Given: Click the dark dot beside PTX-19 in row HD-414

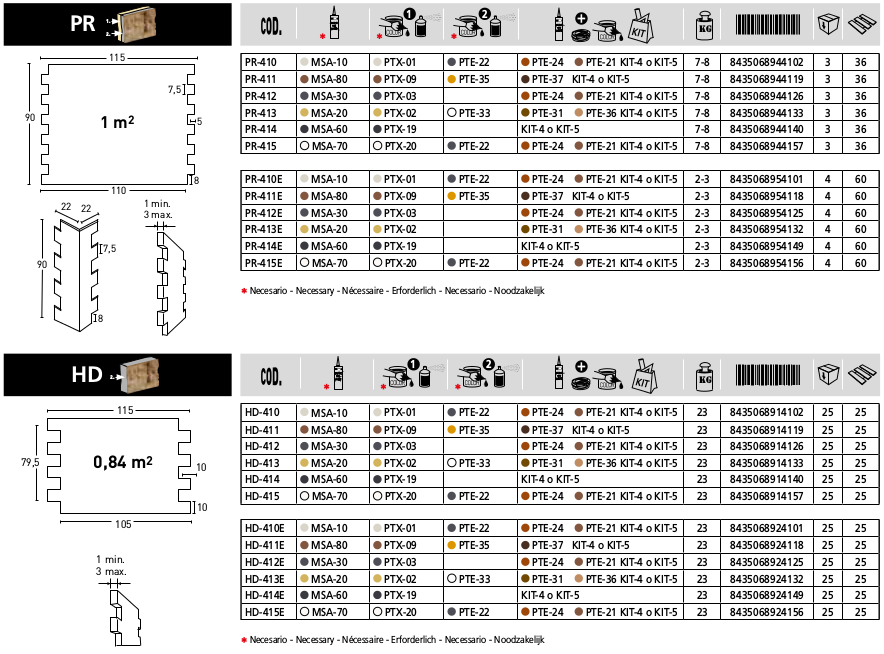Looking at the screenshot, I should 378,479.
